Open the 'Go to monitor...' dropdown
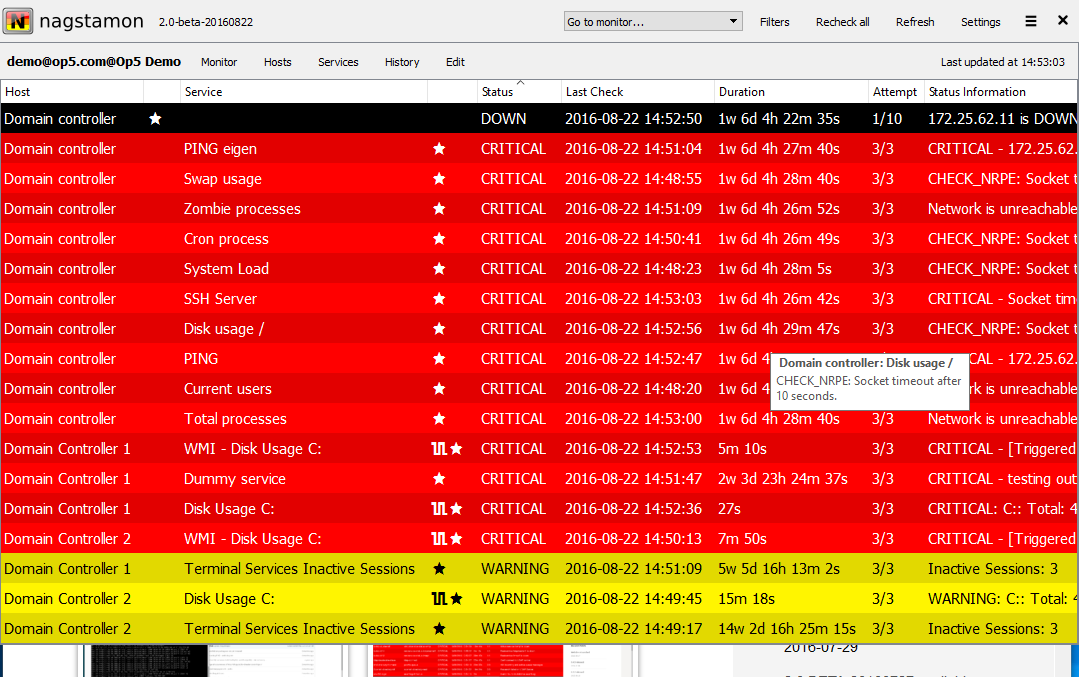This screenshot has width=1079, height=677. click(x=652, y=21)
